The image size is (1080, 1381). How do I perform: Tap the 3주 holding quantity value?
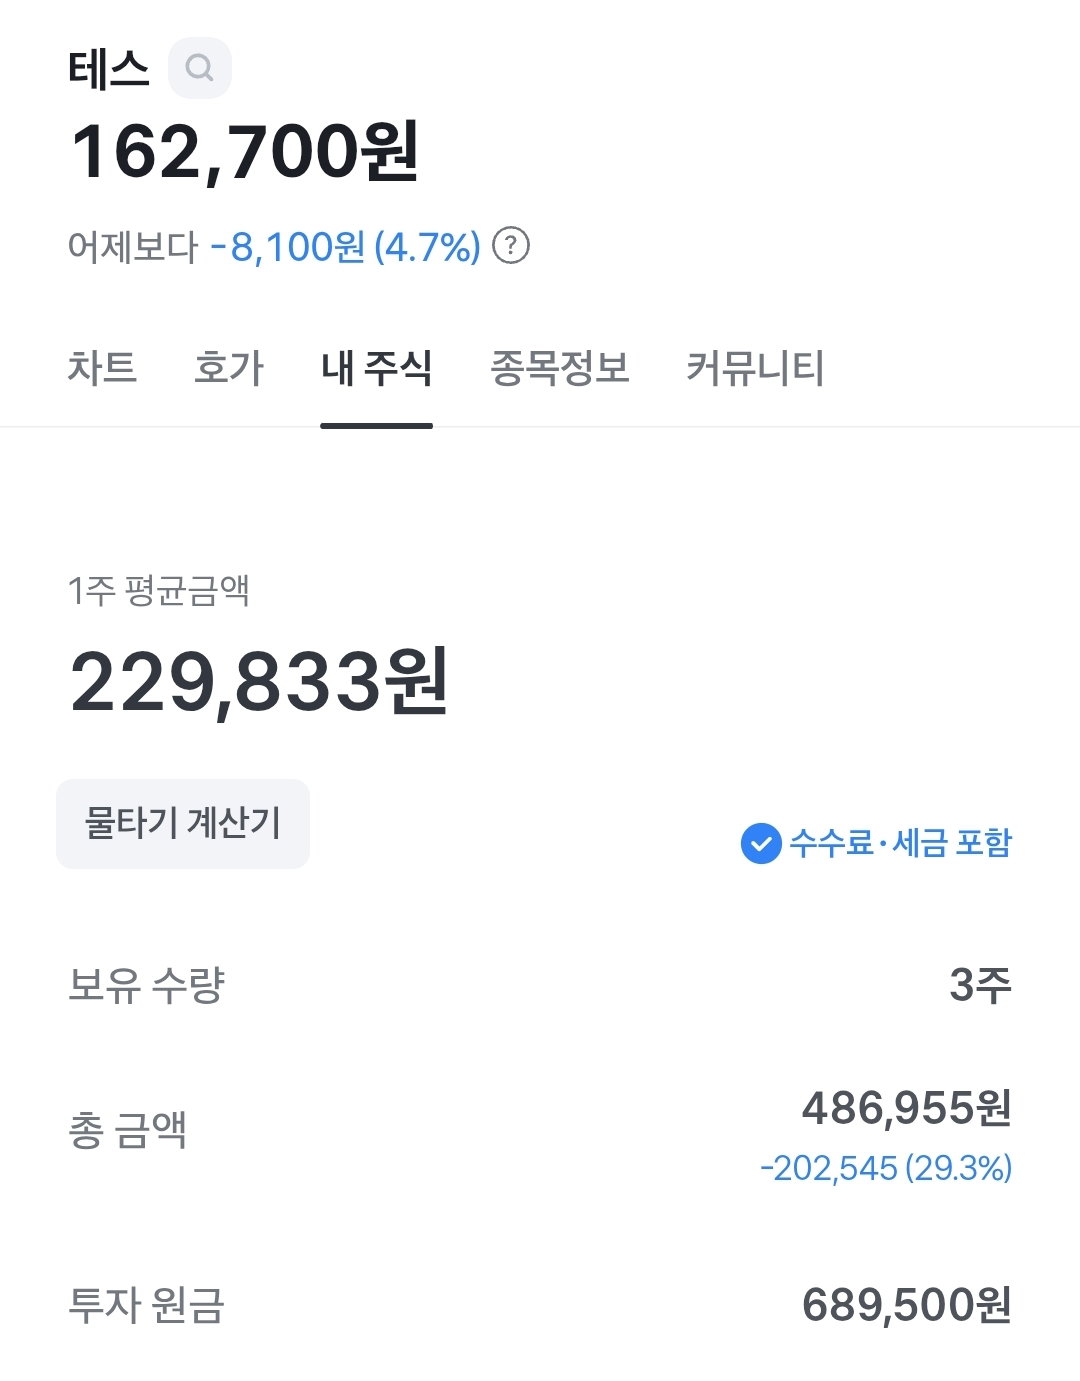[x=980, y=985]
